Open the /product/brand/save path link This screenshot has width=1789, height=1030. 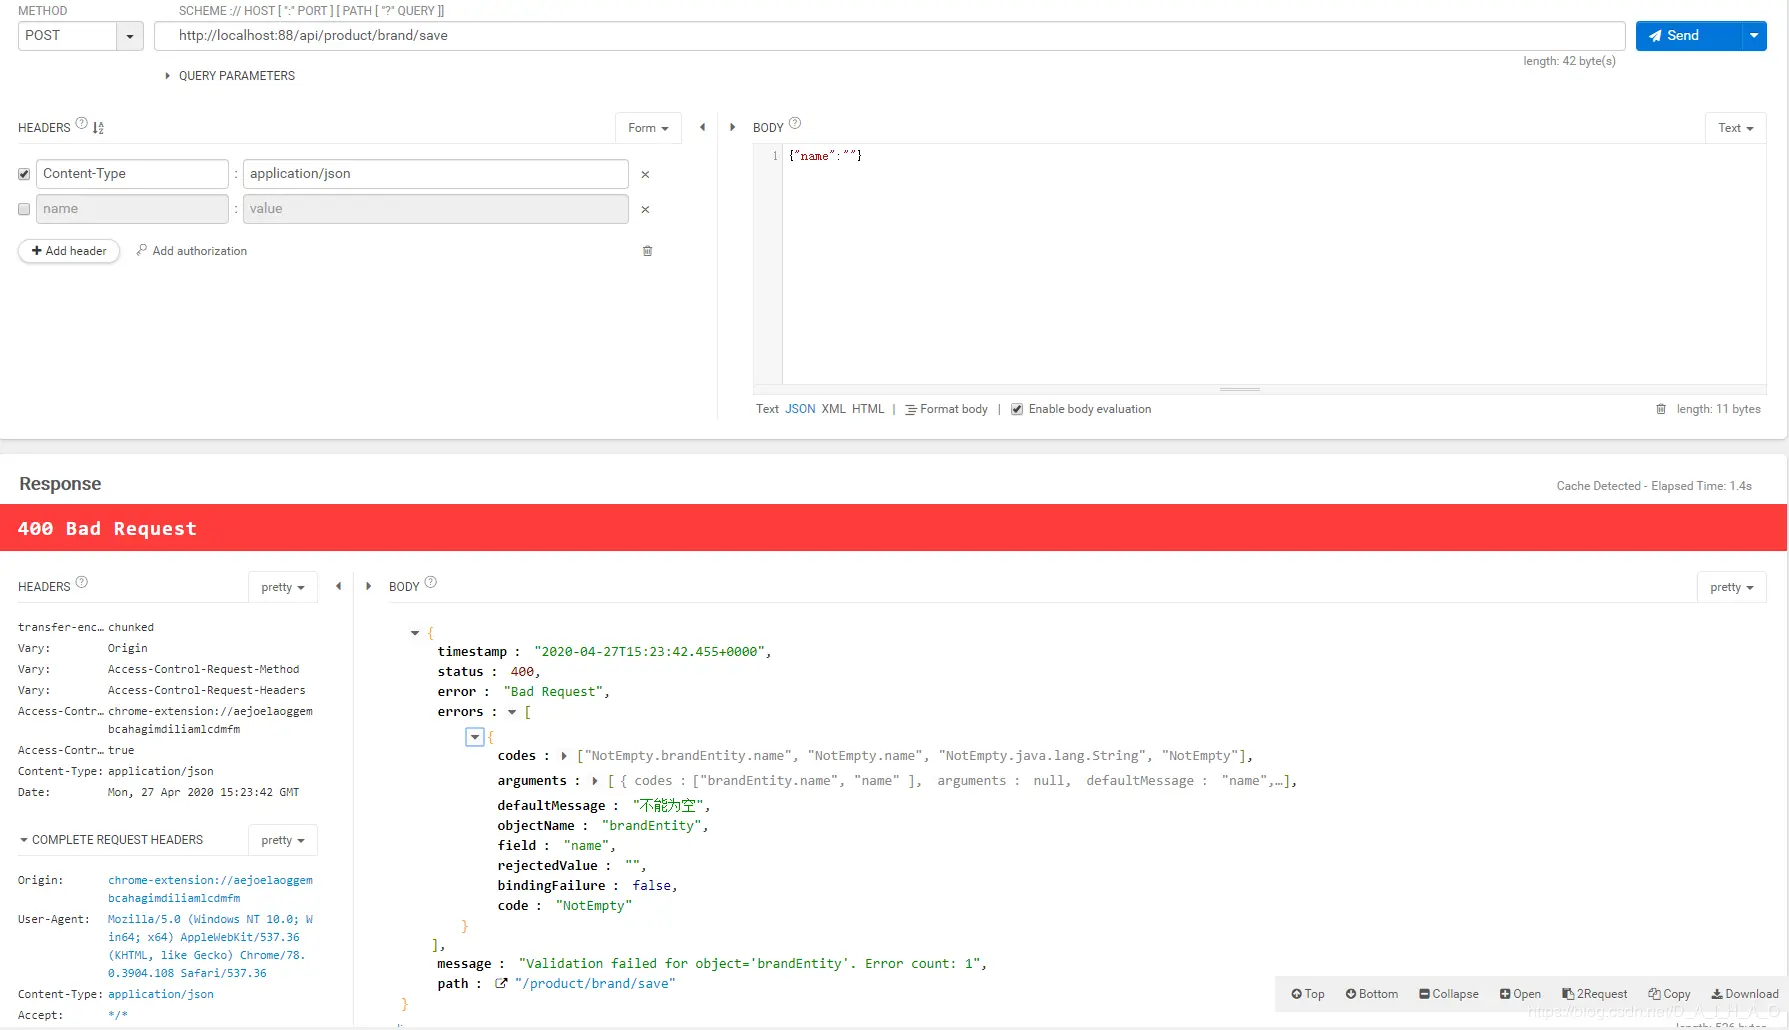[x=595, y=984]
